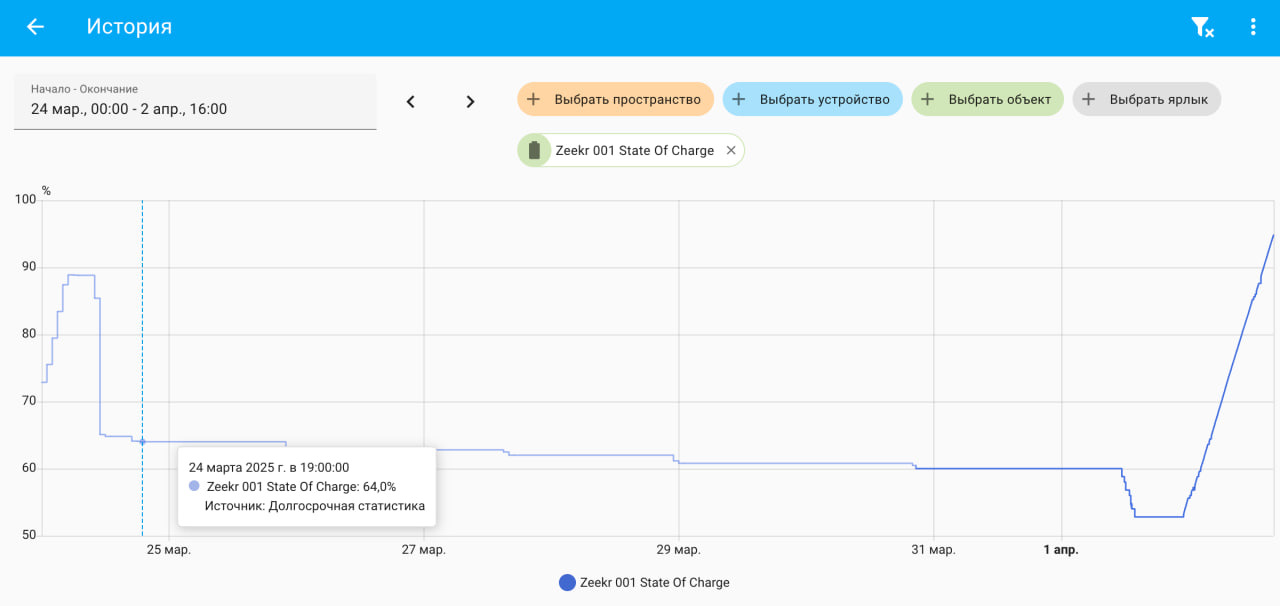
Task: Click plus icon on Выбрать пространство
Action: 534,99
